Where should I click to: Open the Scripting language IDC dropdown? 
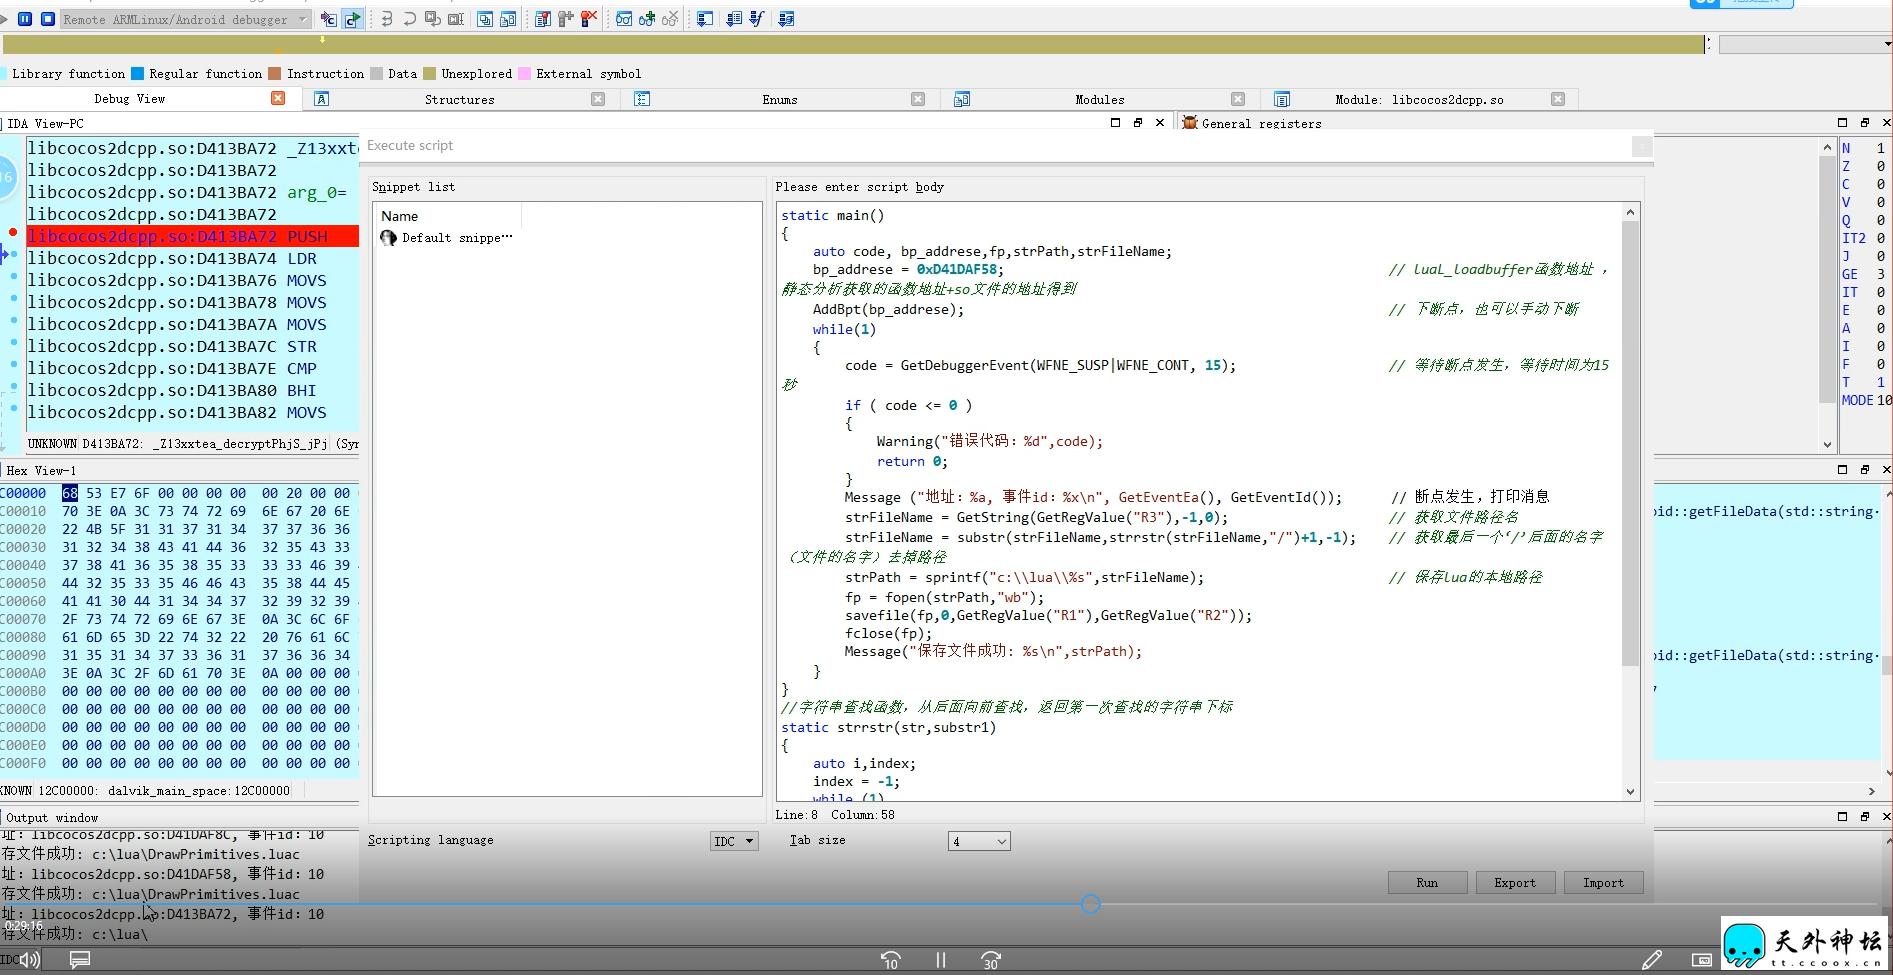(x=735, y=841)
